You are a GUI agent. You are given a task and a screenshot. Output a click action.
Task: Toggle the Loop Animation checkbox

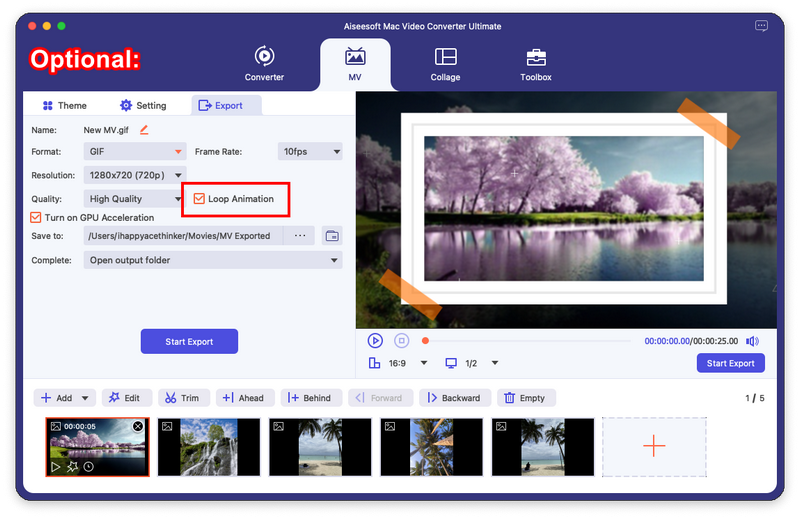(199, 199)
